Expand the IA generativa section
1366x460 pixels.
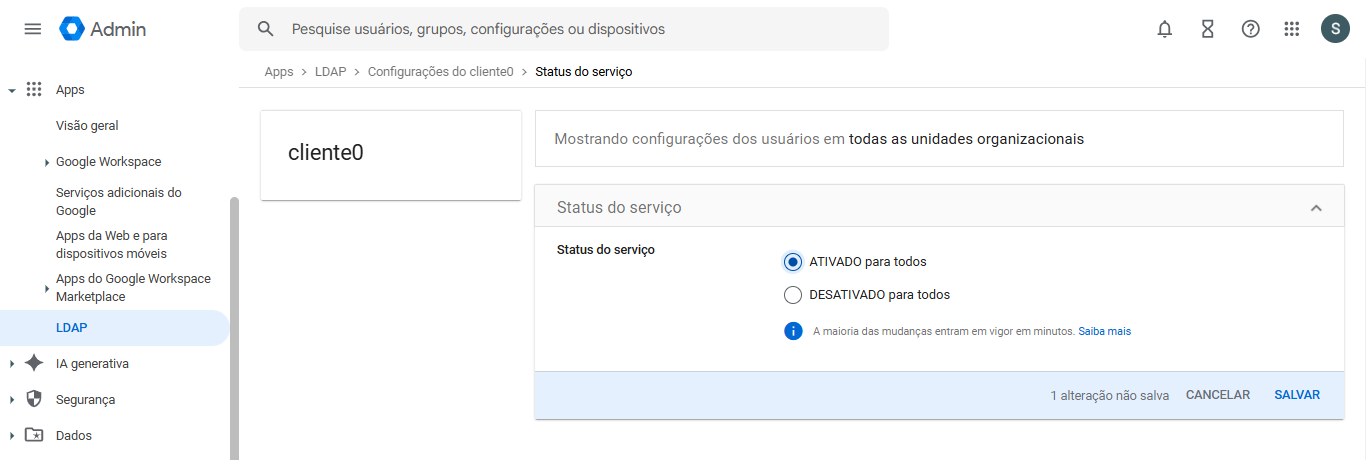(12, 364)
